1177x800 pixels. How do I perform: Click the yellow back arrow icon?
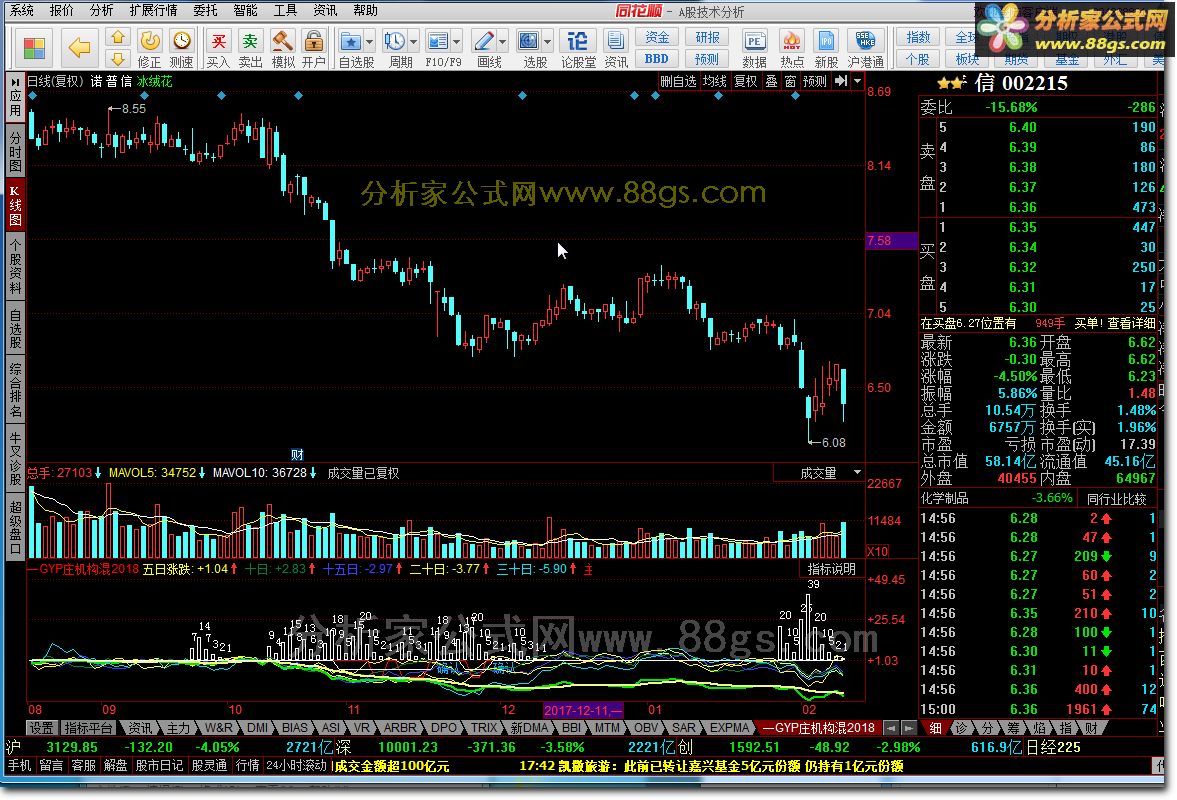point(79,48)
